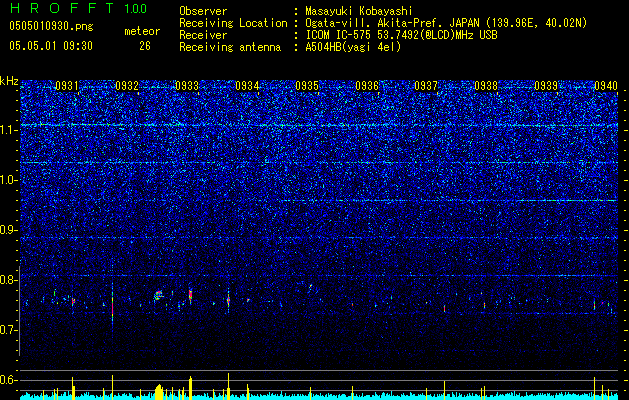Select the filename 0505010930.png
Screen dimensions: 629x400
point(51,26)
